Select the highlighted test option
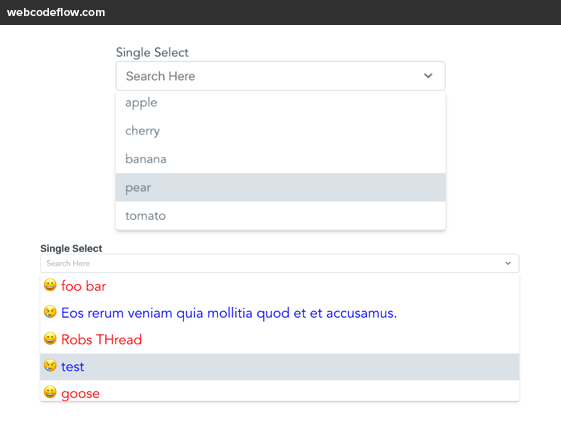The height and width of the screenshot is (431, 561). 279,367
